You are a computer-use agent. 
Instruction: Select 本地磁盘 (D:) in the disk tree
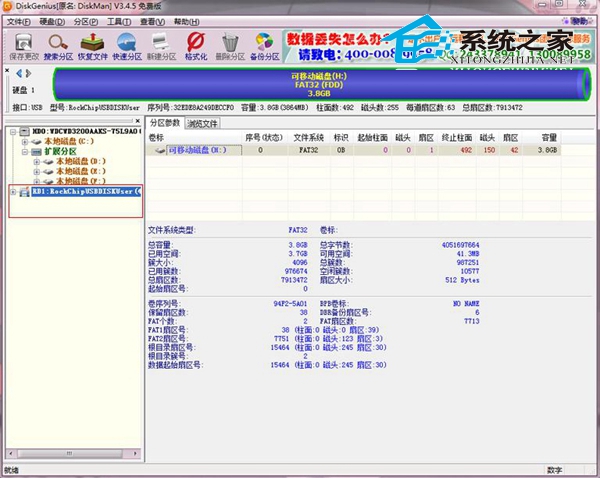(x=80, y=161)
